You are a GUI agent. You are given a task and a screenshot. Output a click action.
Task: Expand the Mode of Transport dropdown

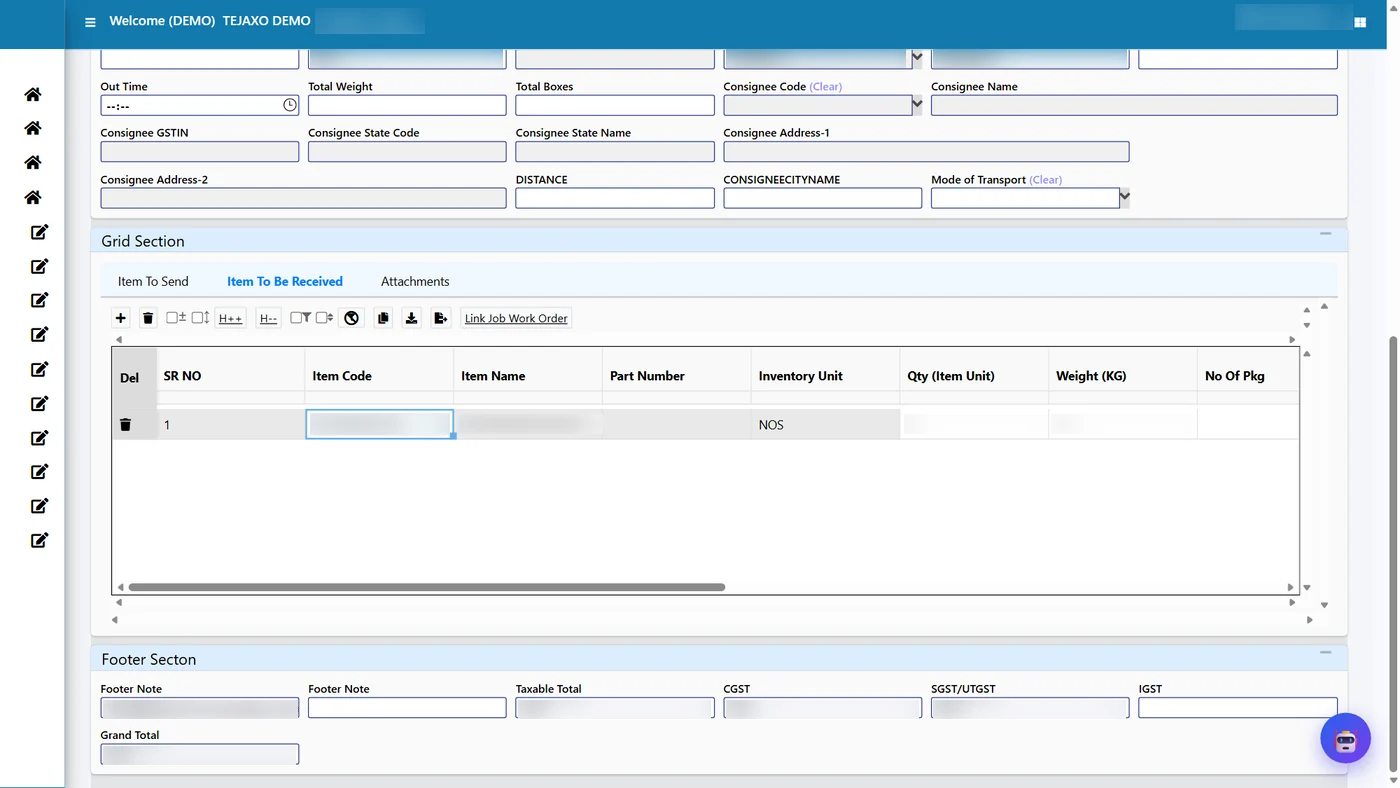point(1124,198)
